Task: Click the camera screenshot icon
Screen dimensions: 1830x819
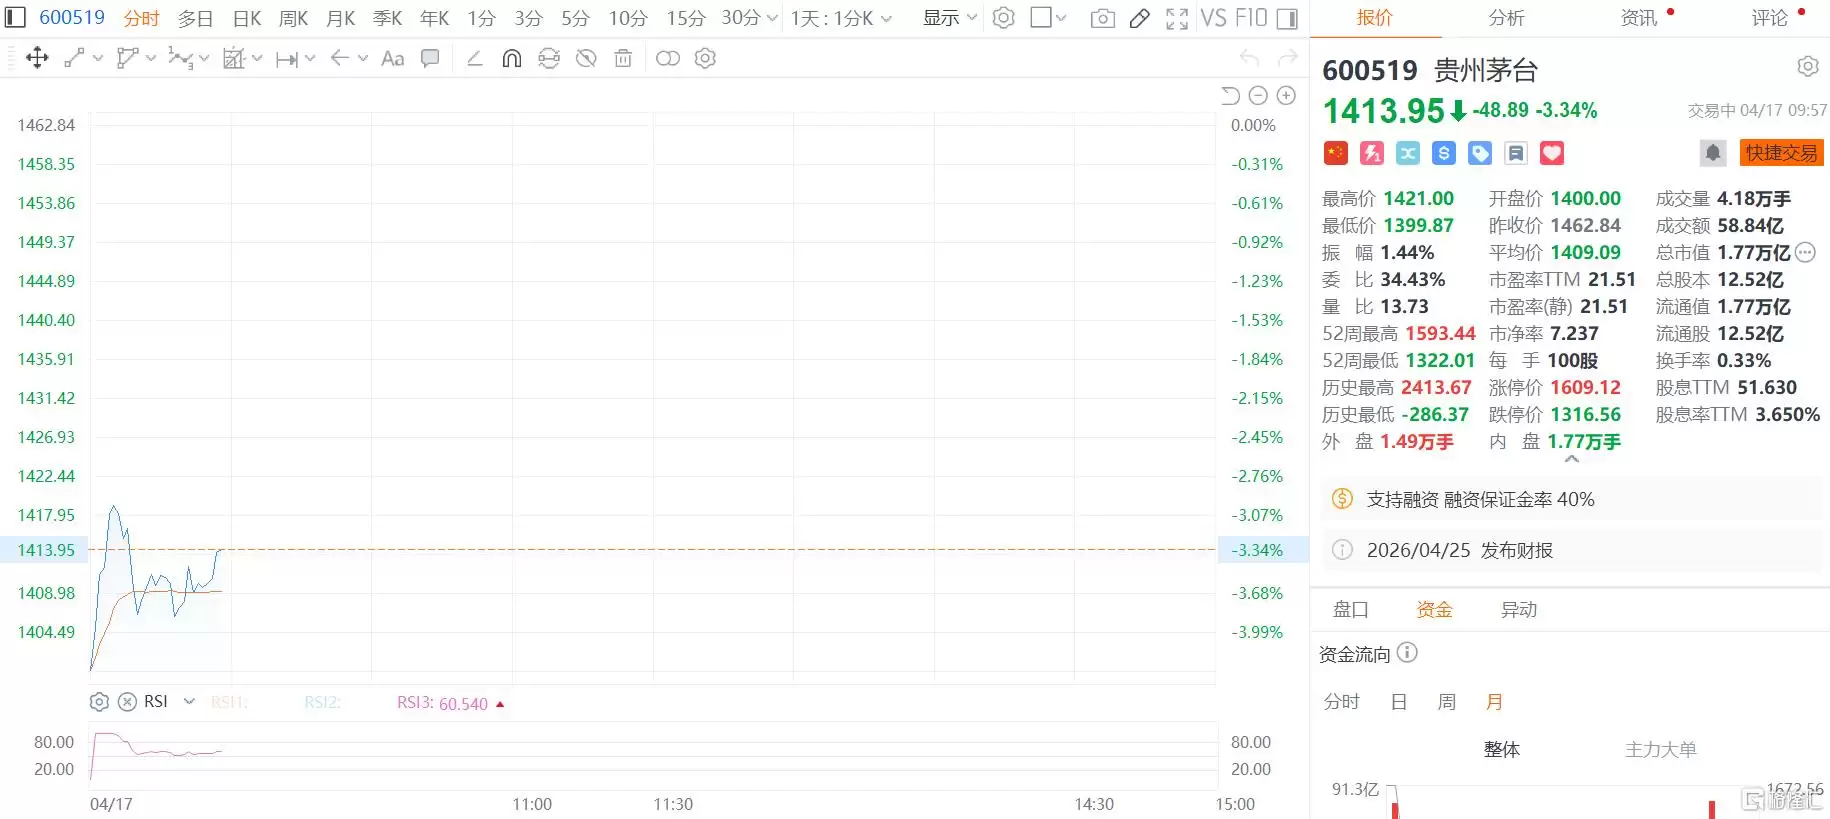Action: point(1102,18)
